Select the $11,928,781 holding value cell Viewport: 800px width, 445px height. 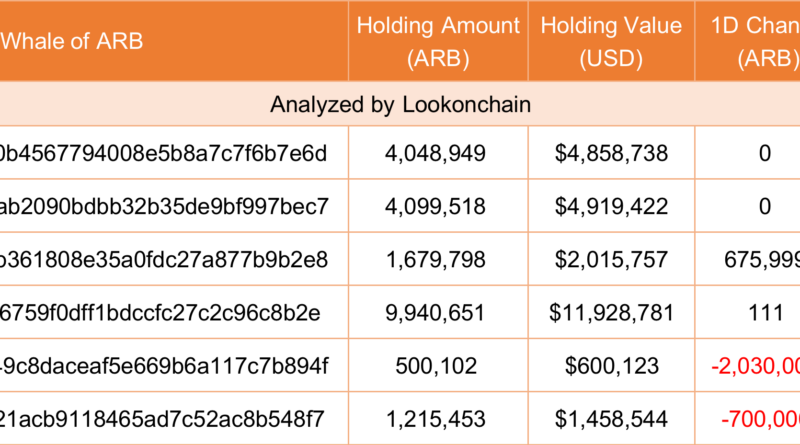pyautogui.click(x=611, y=313)
